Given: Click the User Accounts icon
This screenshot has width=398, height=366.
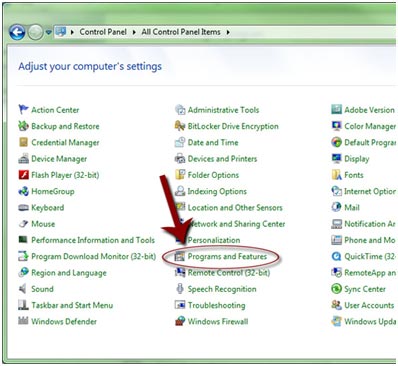Looking at the screenshot, I should point(337,305).
